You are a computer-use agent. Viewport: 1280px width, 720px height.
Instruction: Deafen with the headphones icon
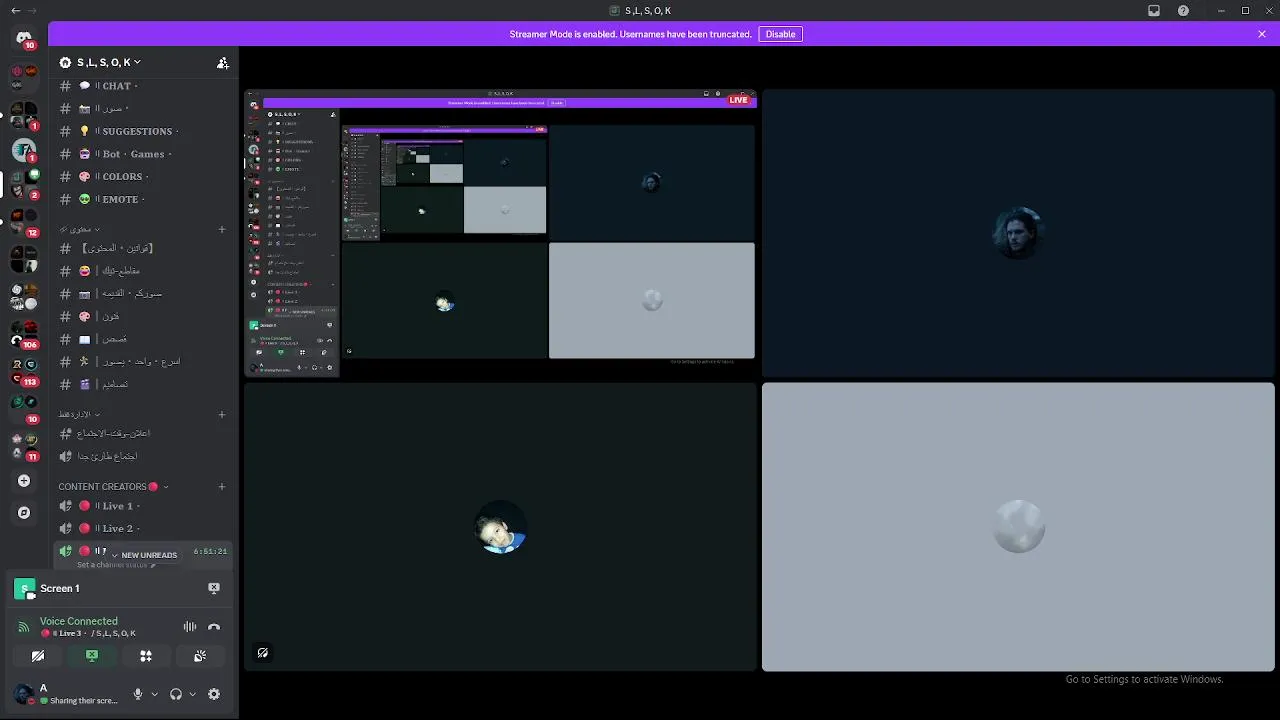click(x=176, y=694)
